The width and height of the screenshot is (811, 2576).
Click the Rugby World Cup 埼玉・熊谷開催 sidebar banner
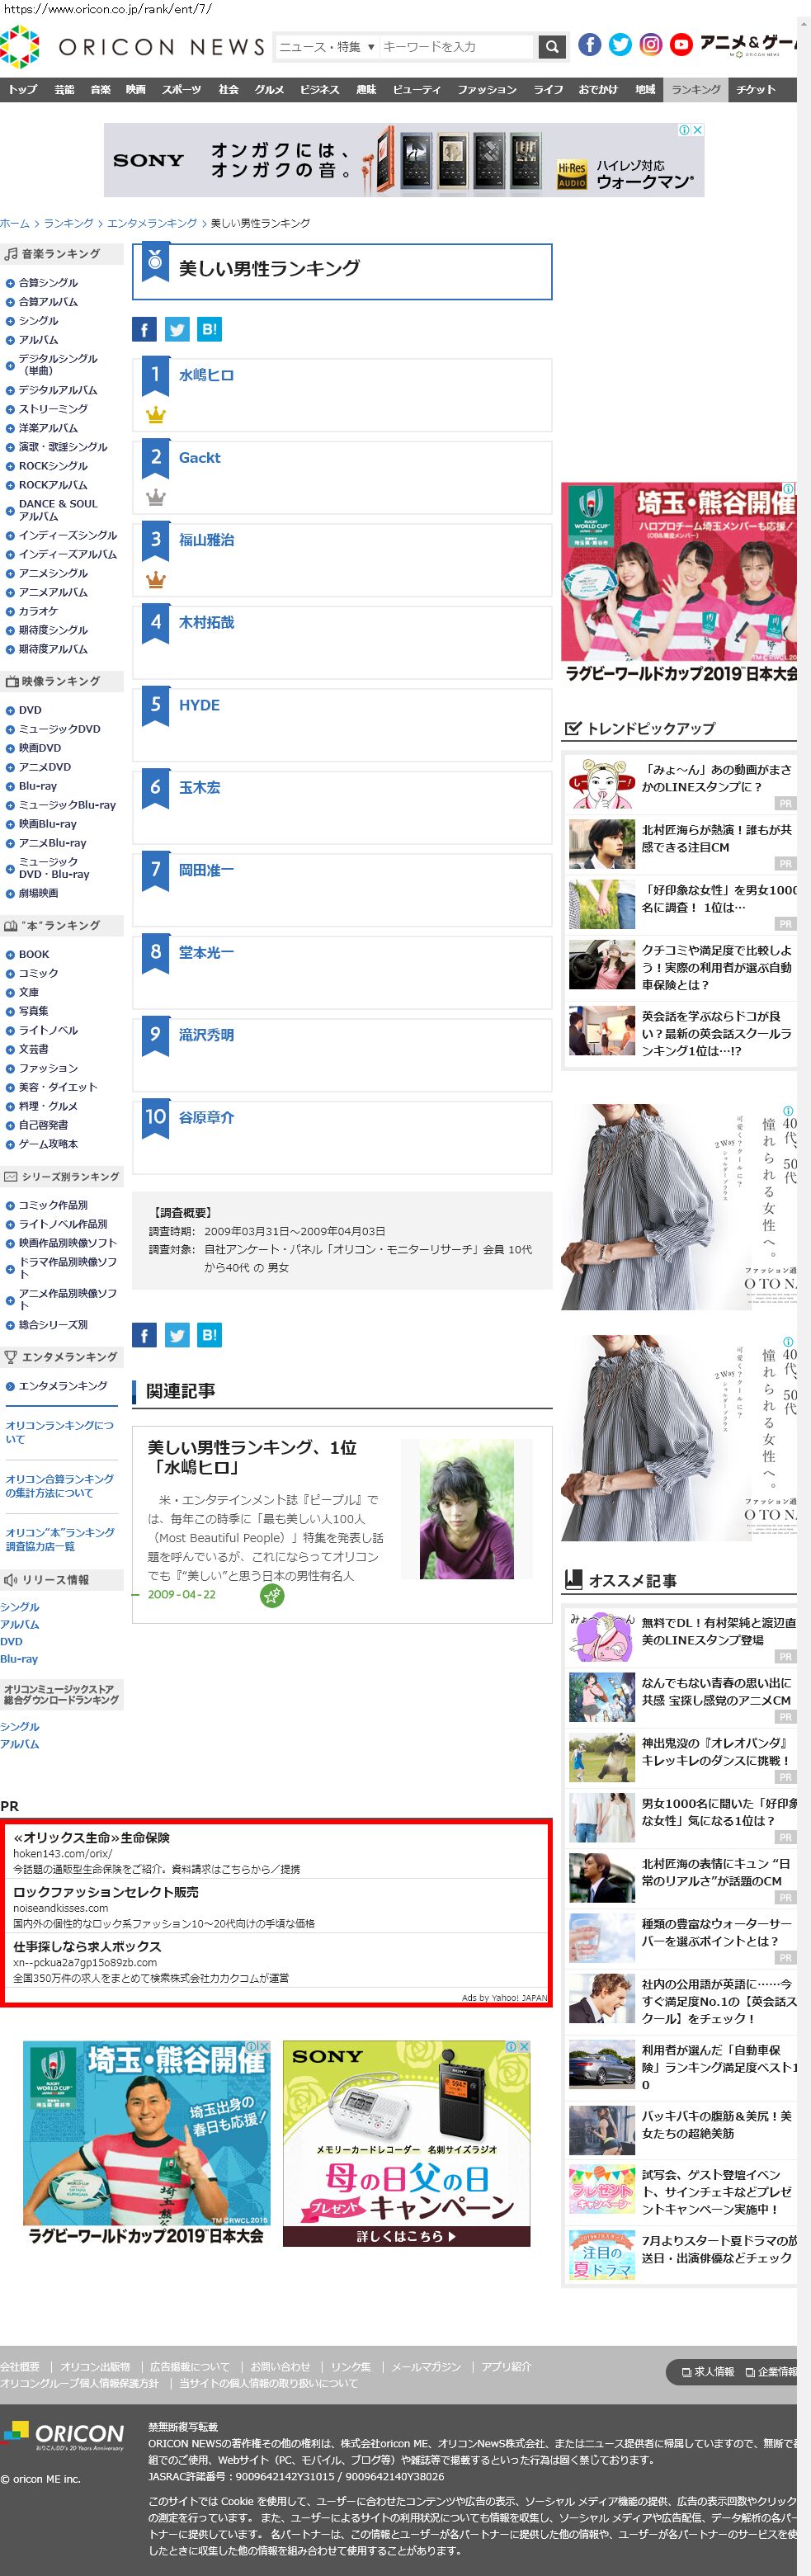pyautogui.click(x=679, y=584)
